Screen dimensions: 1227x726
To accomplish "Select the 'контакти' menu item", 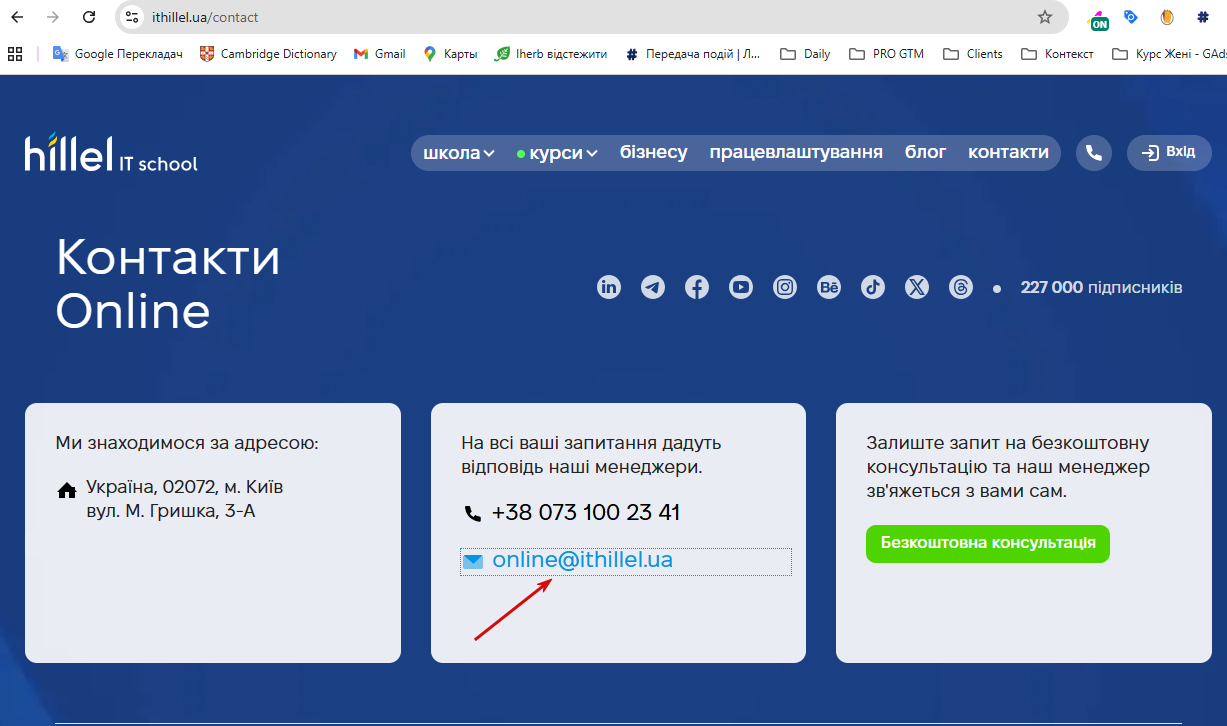I will (x=1009, y=152).
